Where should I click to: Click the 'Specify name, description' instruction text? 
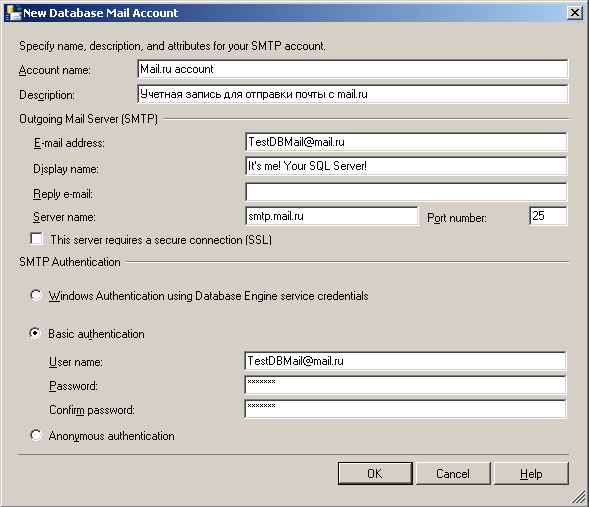point(172,46)
